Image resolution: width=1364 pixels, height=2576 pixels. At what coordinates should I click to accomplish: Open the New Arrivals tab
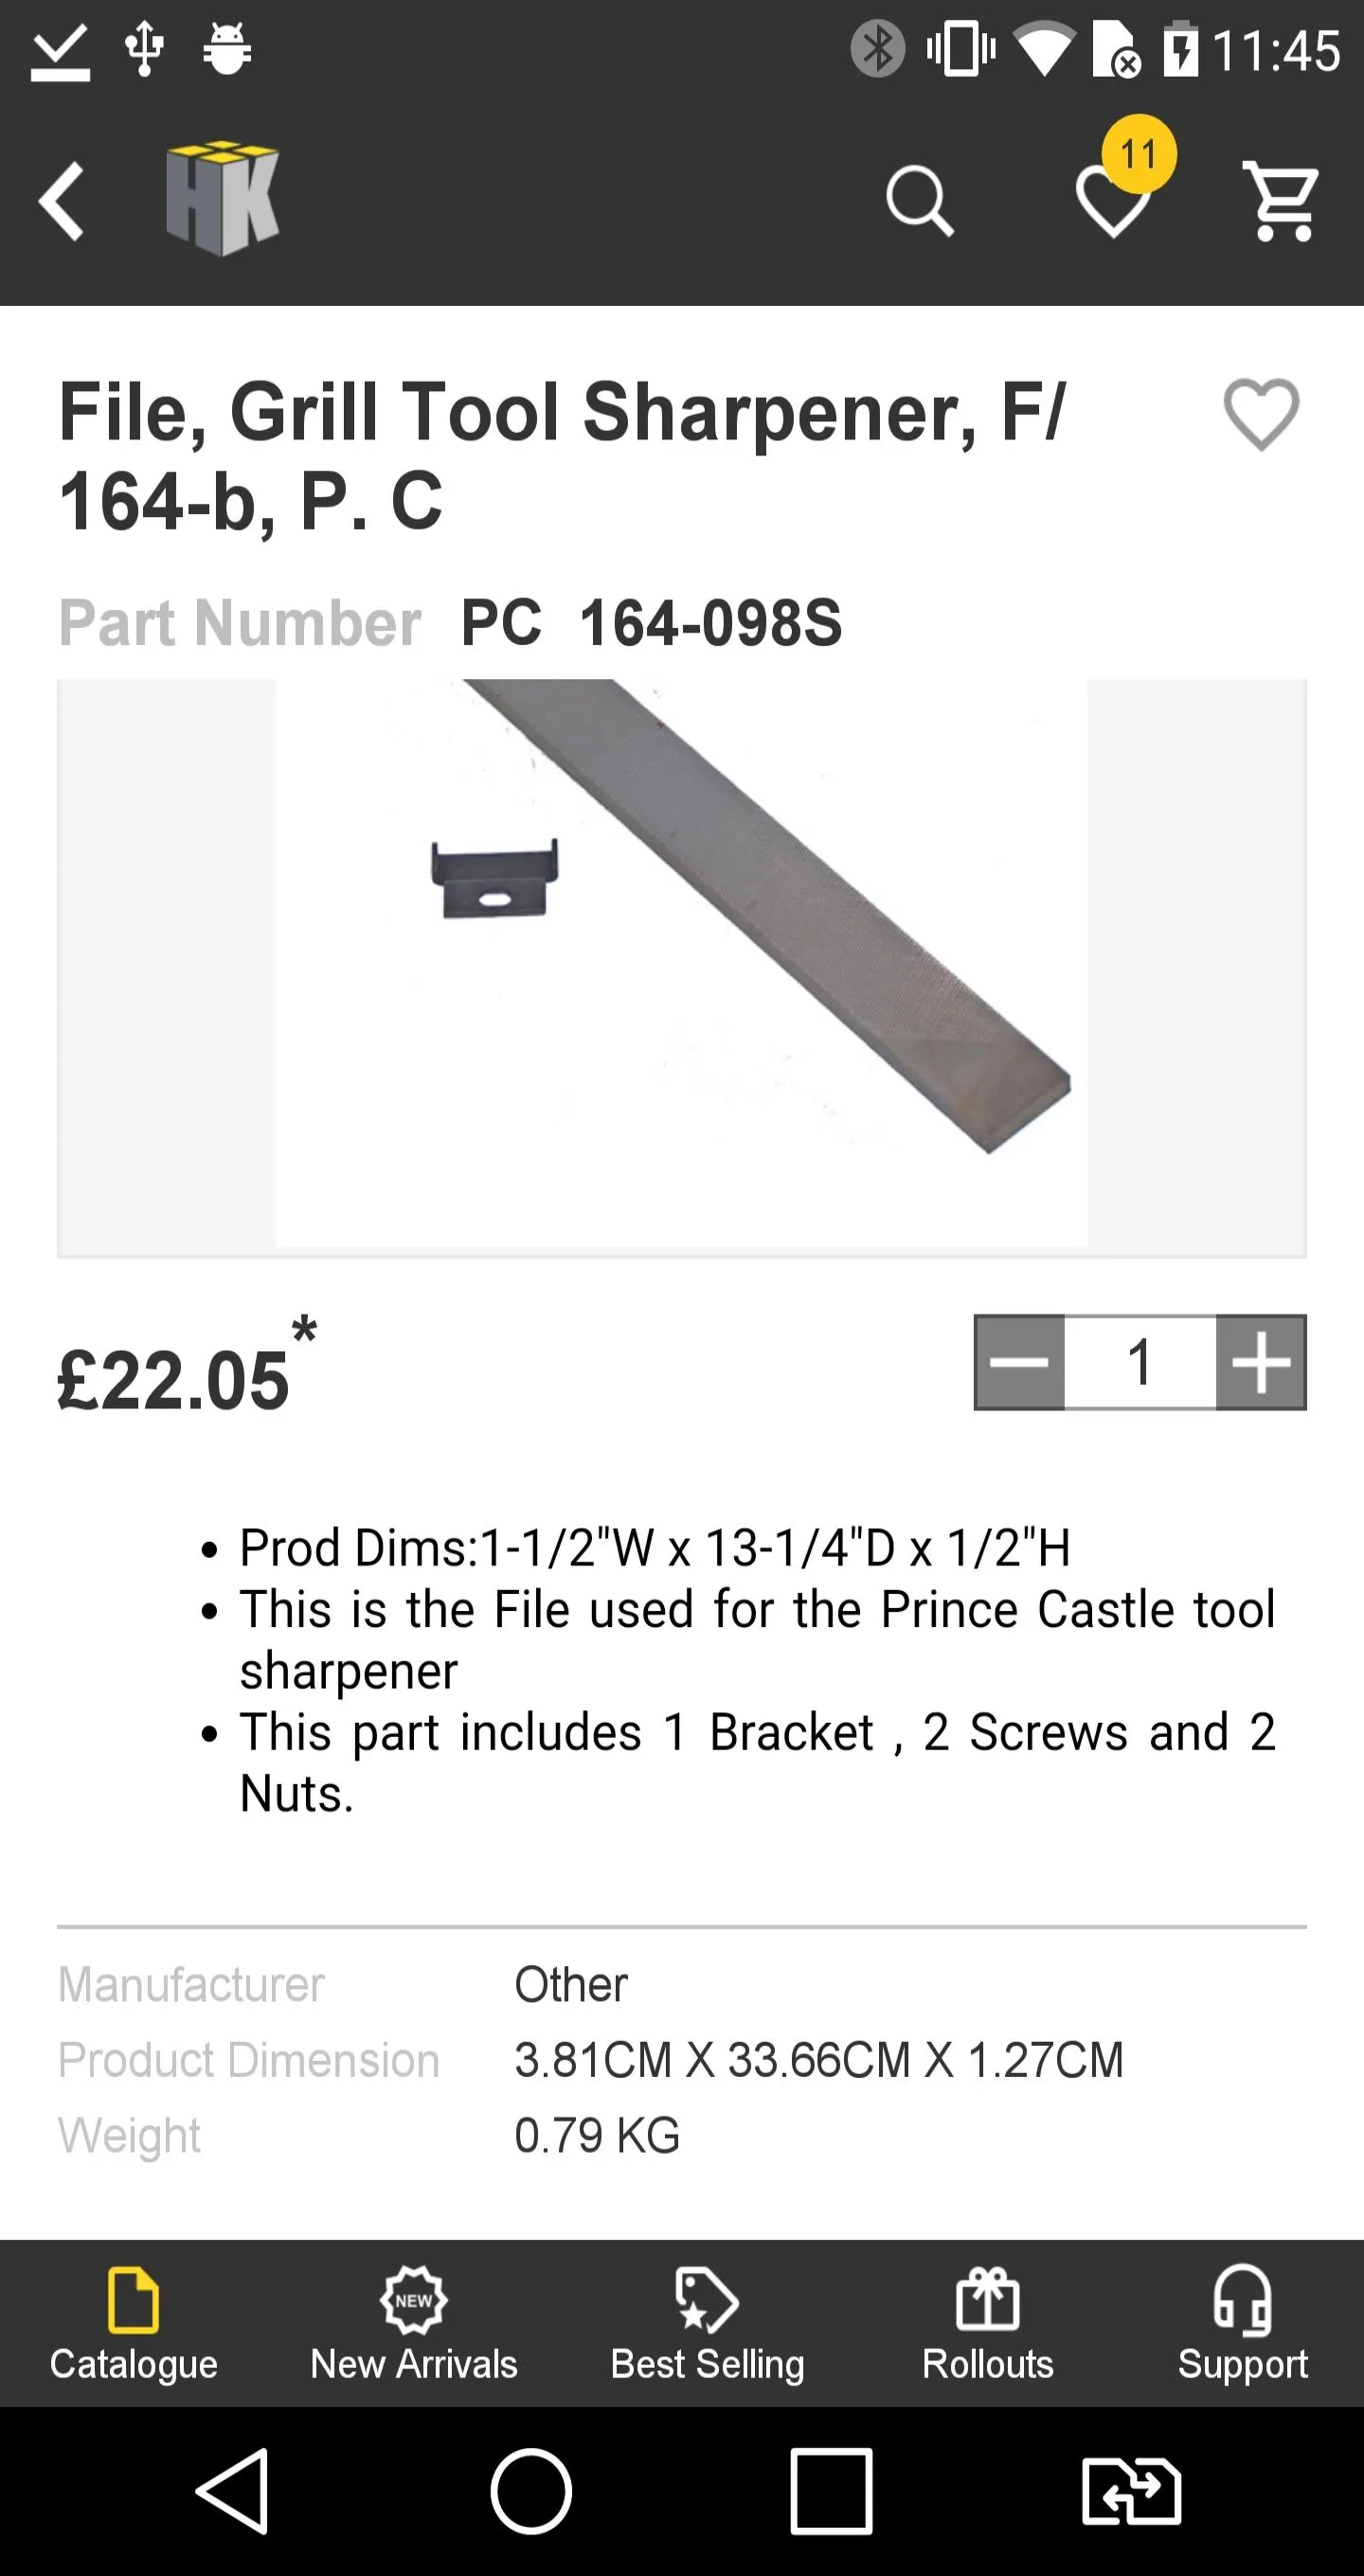(x=414, y=2323)
